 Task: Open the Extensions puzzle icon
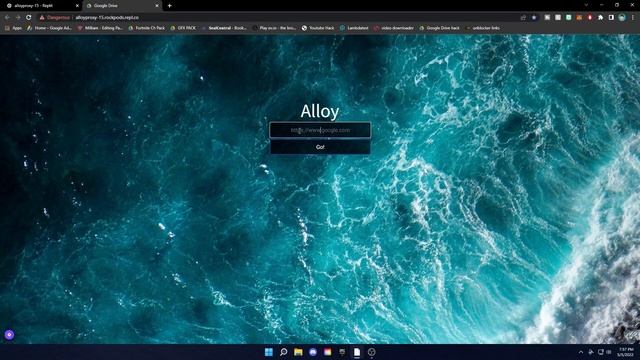[x=600, y=18]
